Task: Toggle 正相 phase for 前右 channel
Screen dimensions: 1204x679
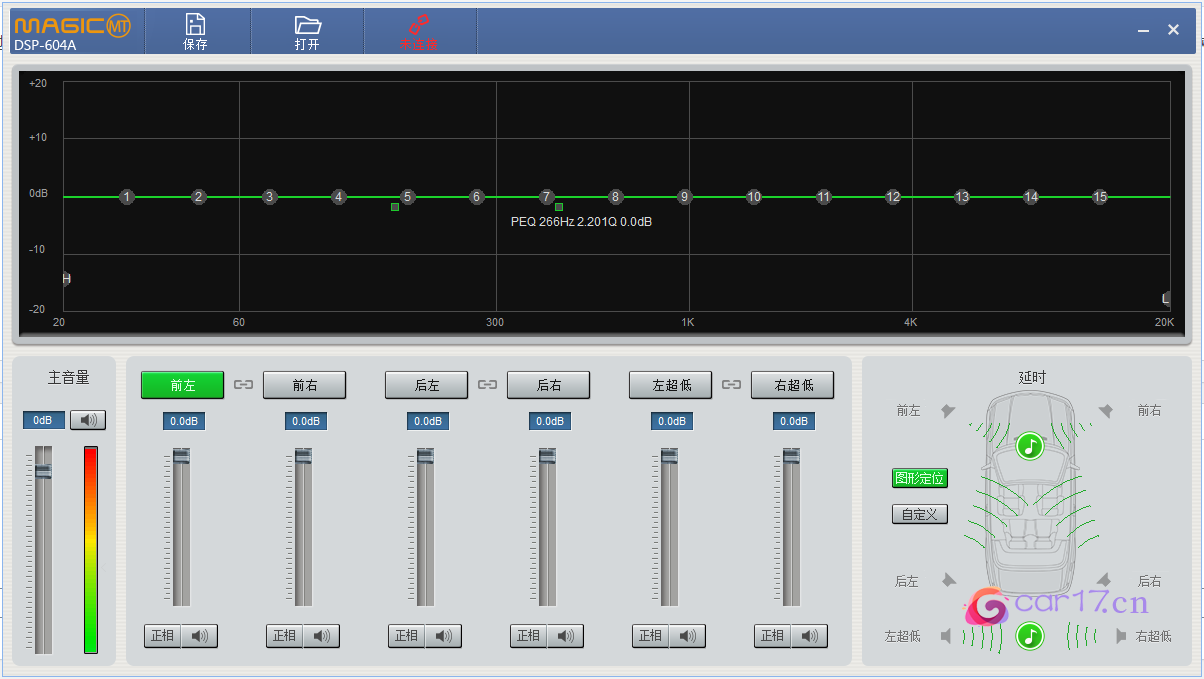Action: click(284, 635)
